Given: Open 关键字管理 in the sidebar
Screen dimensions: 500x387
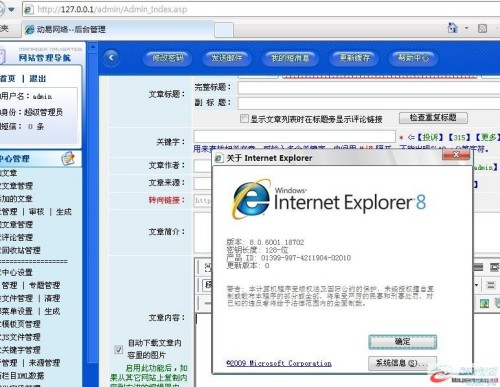Looking at the screenshot, I should pyautogui.click(x=20, y=350).
